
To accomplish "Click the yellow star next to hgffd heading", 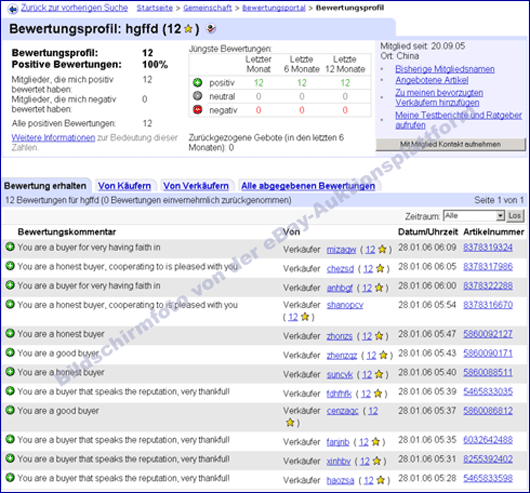I will (x=188, y=29).
